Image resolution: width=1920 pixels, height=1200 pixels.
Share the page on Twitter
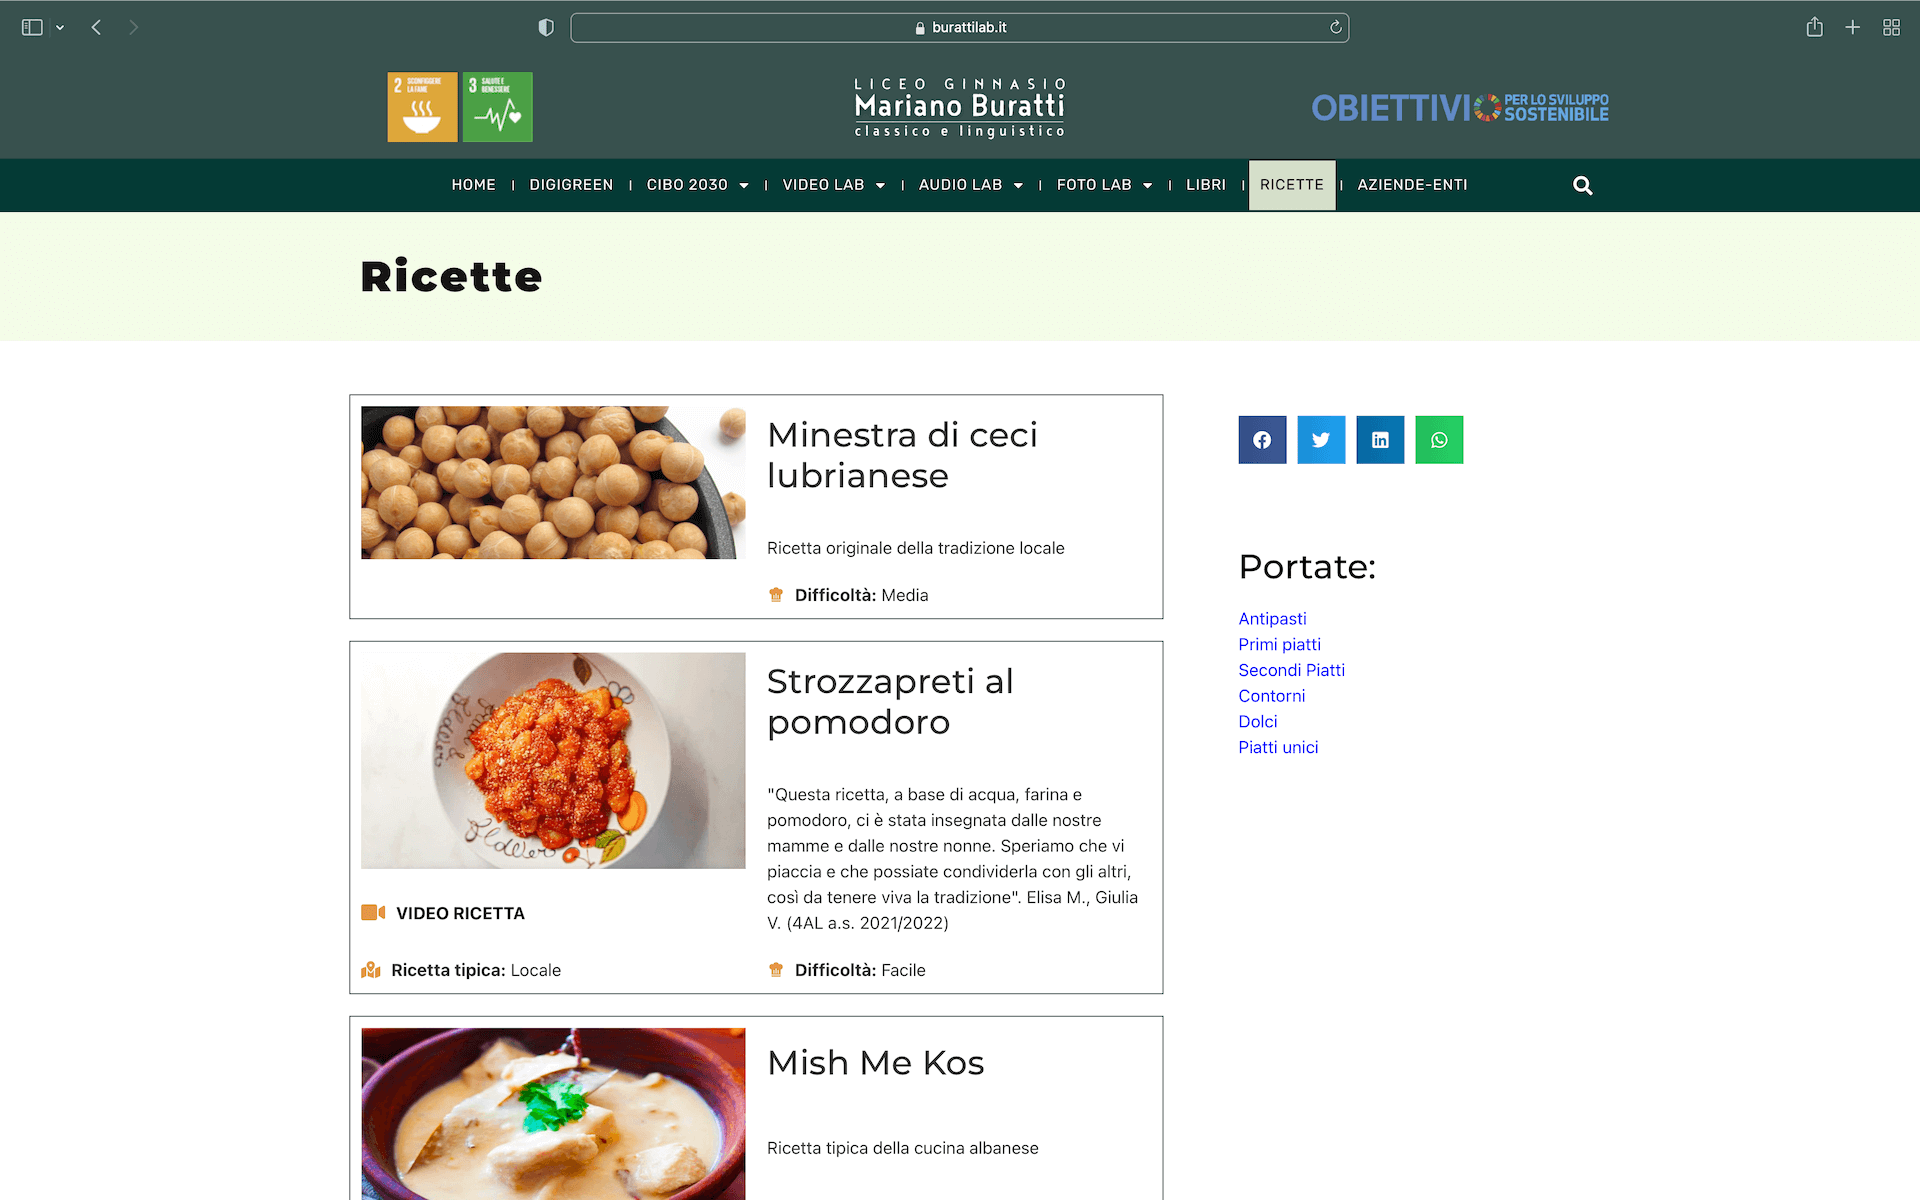[x=1321, y=440]
